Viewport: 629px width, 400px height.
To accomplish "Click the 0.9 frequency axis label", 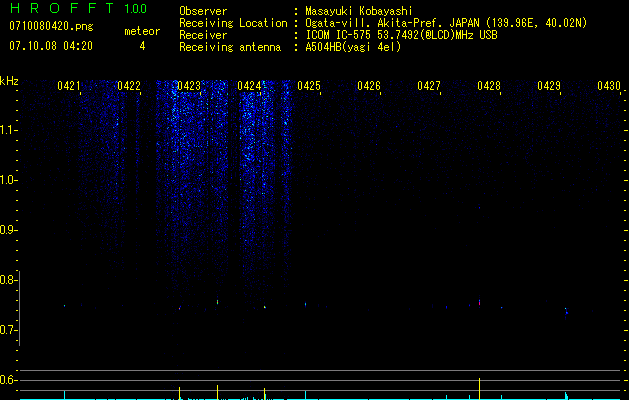I will click(x=7, y=230).
